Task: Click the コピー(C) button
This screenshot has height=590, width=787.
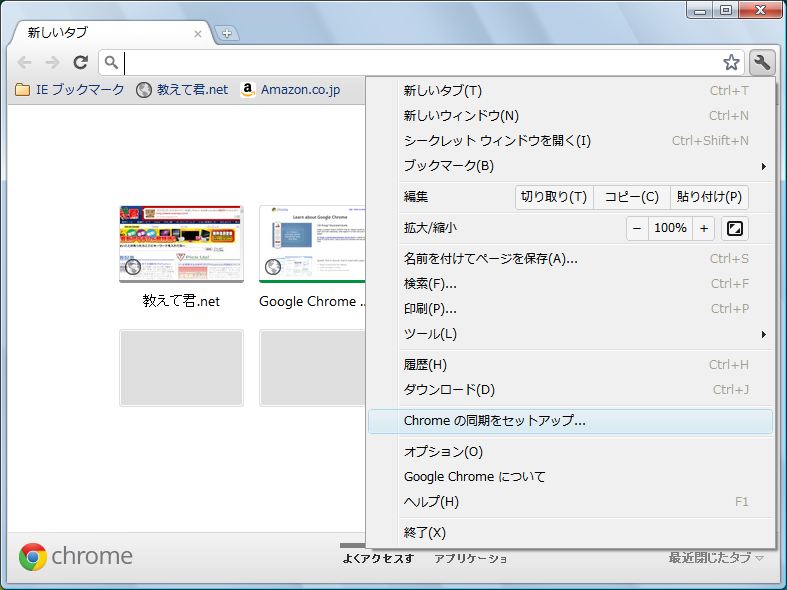Action: 631,197
